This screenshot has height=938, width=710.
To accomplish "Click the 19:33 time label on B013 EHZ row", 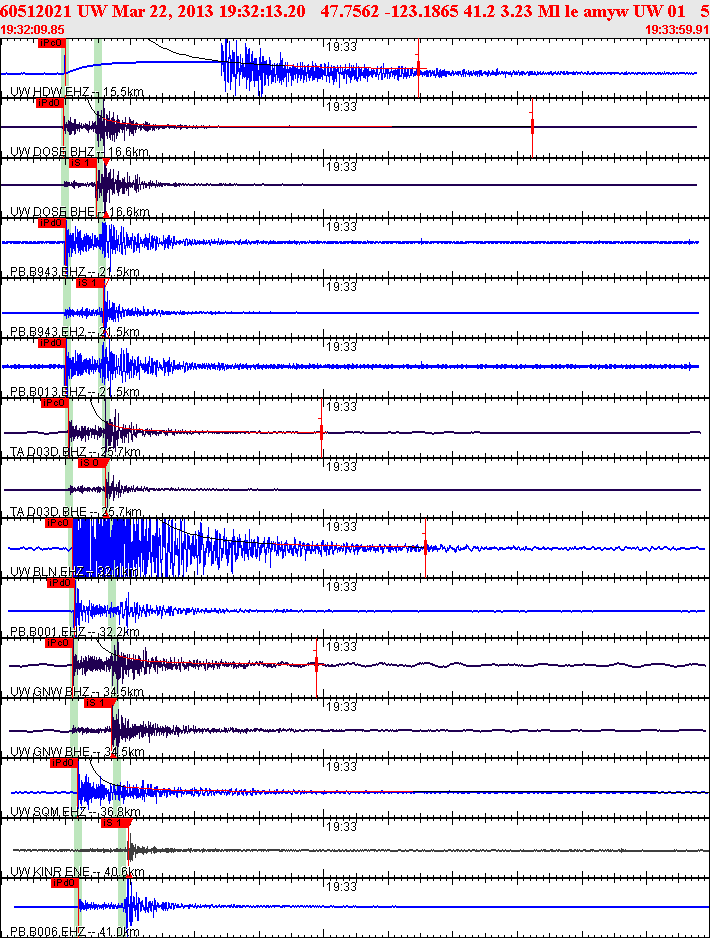I will 342,346.
